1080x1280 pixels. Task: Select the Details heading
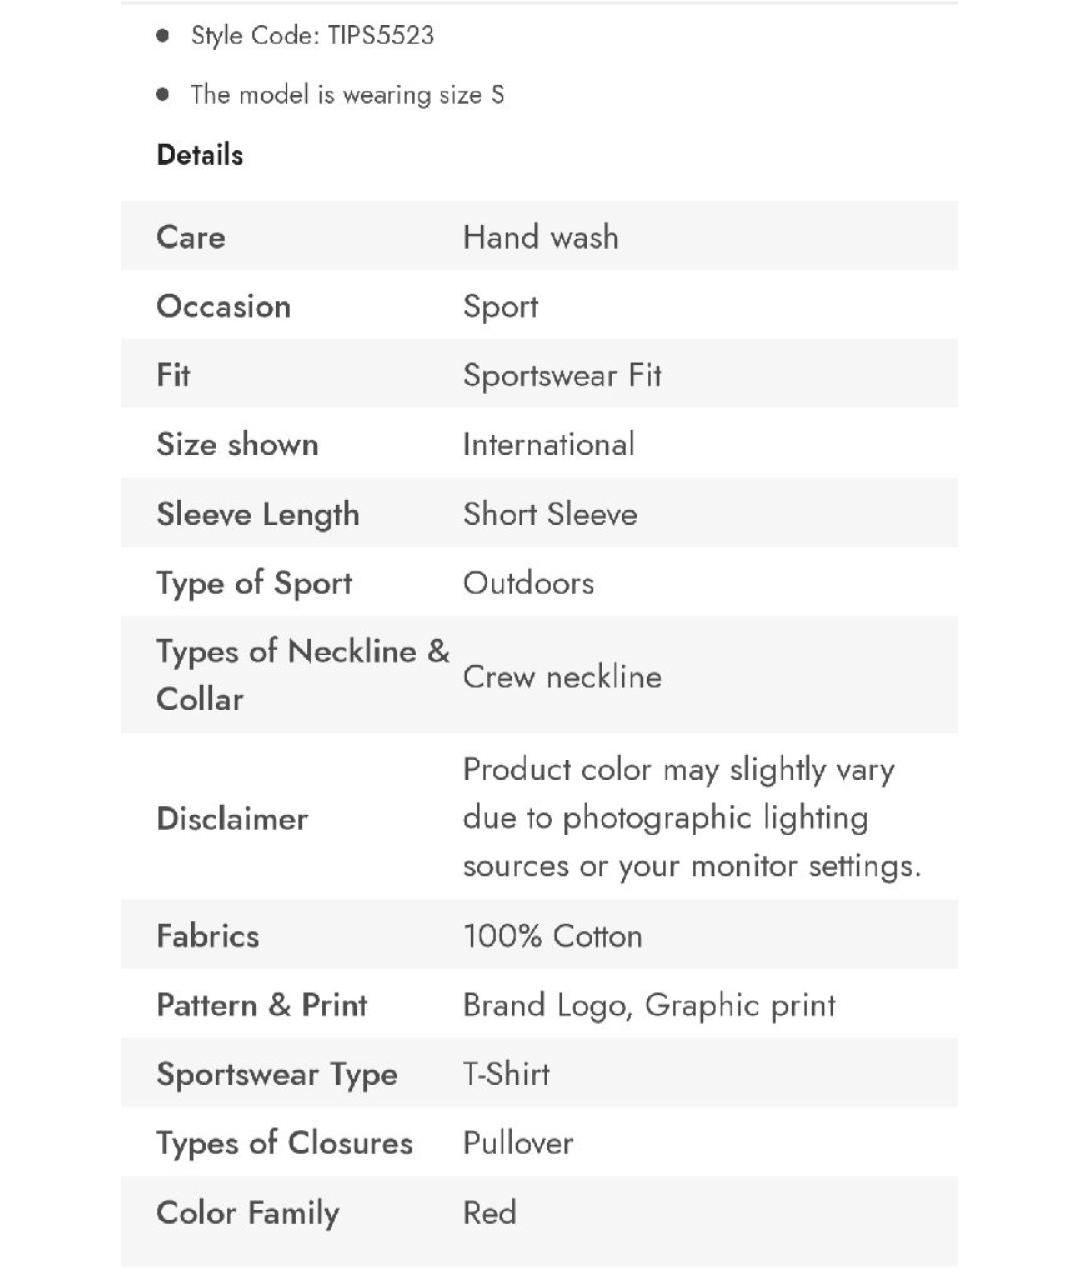[x=200, y=155]
